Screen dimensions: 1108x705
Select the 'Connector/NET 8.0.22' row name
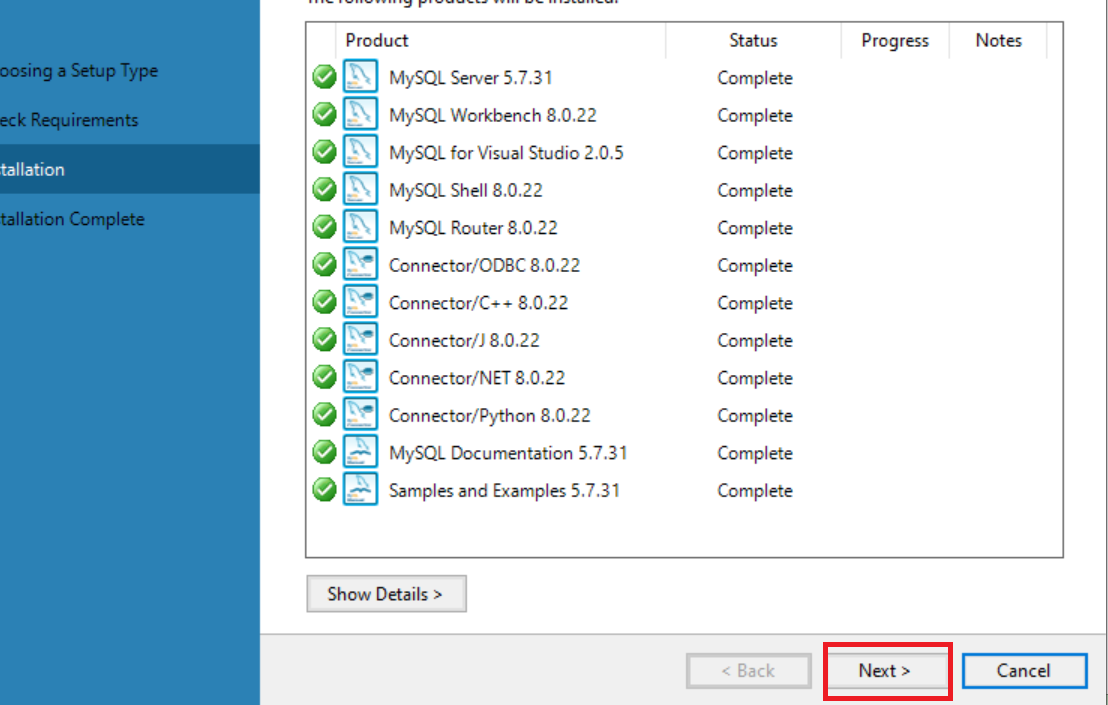[x=477, y=377]
